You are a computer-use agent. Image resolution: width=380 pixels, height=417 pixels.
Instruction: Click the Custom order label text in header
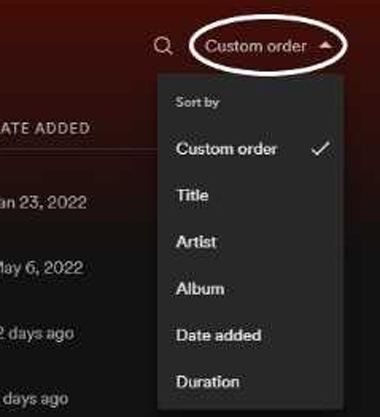pyautogui.click(x=256, y=46)
